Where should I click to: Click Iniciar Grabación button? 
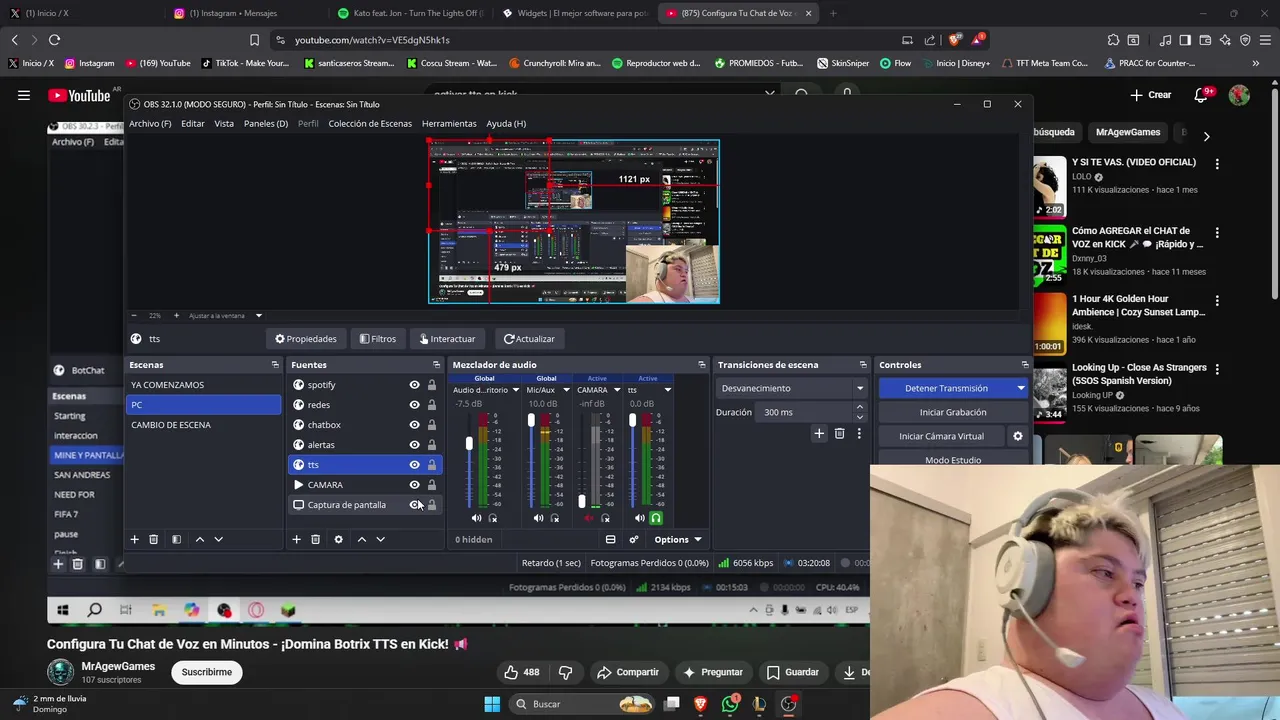[x=953, y=412]
